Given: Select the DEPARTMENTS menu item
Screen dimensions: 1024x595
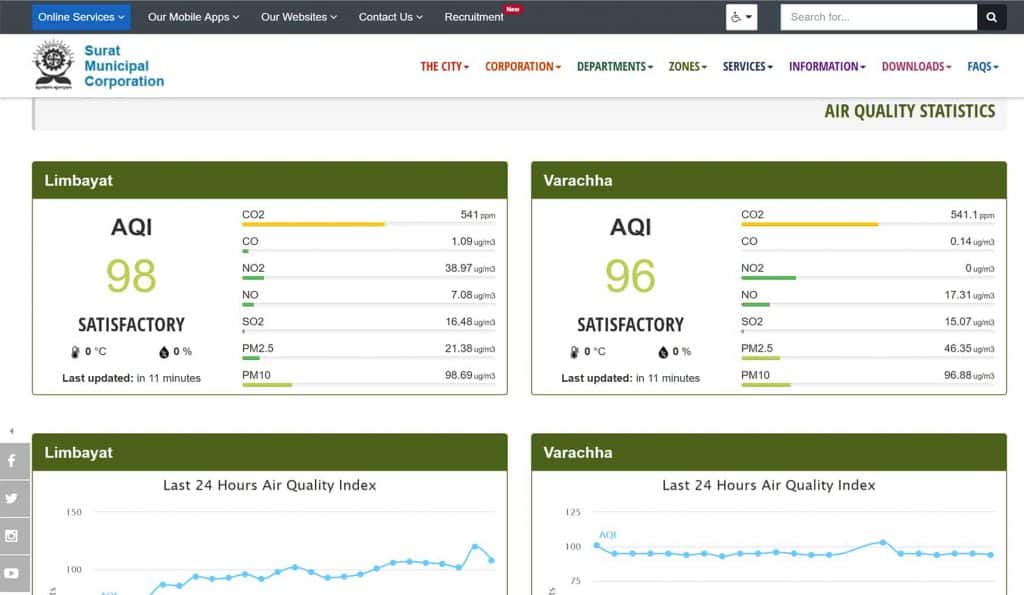Looking at the screenshot, I should 614,66.
